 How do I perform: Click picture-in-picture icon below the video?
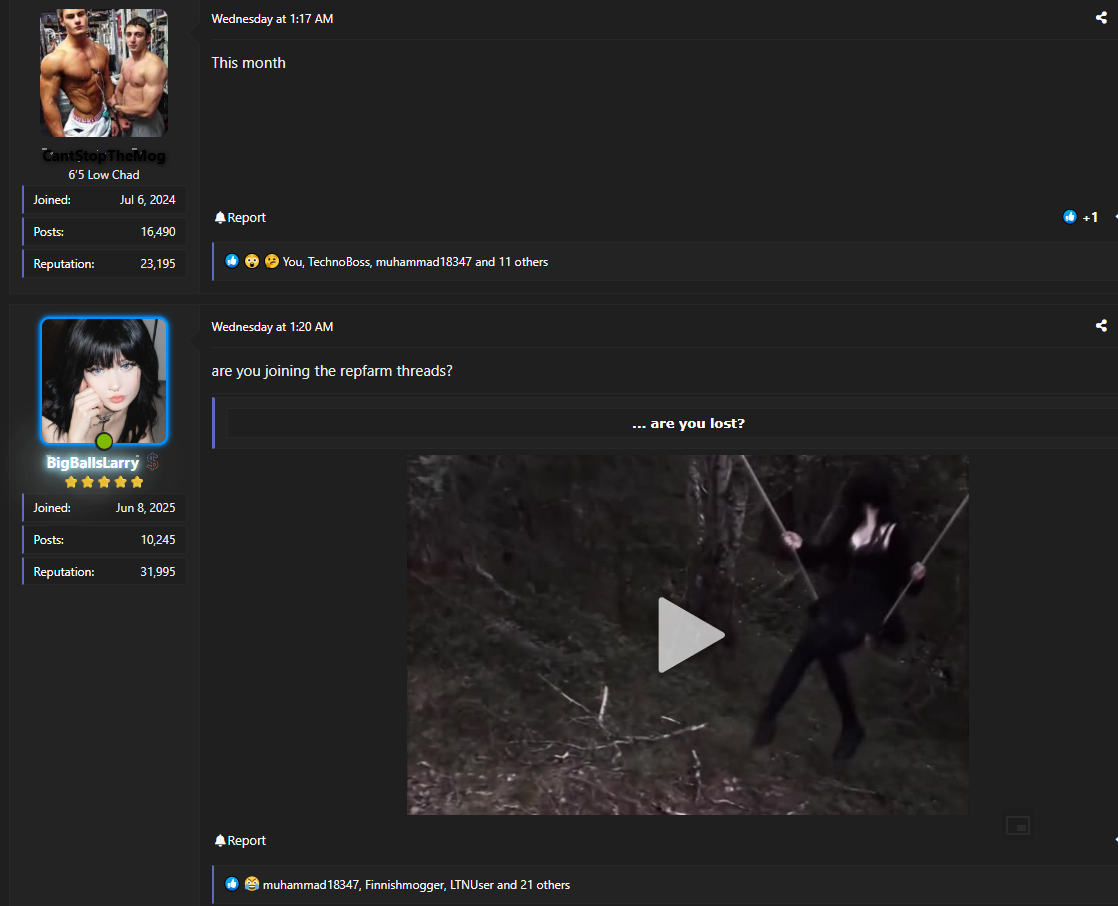tap(1017, 826)
